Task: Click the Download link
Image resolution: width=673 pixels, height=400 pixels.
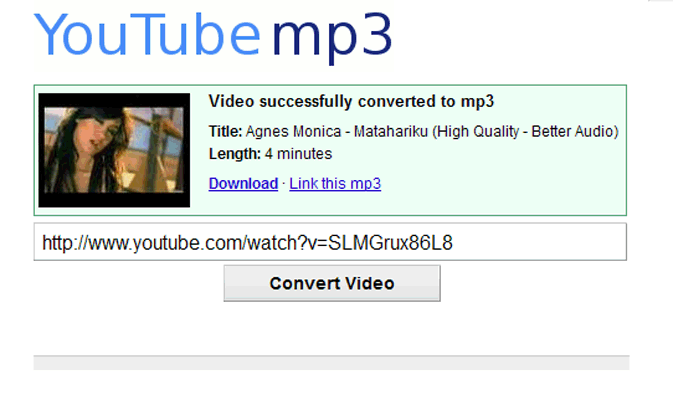Action: click(x=243, y=184)
